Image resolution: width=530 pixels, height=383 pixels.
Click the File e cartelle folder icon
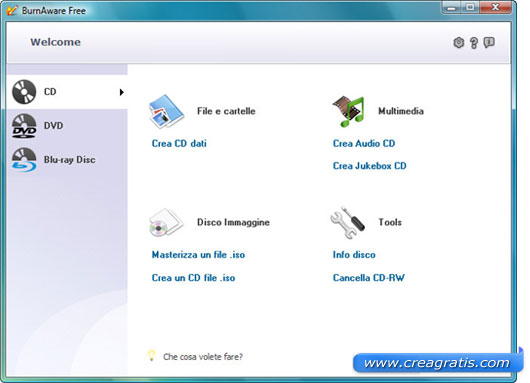click(166, 111)
